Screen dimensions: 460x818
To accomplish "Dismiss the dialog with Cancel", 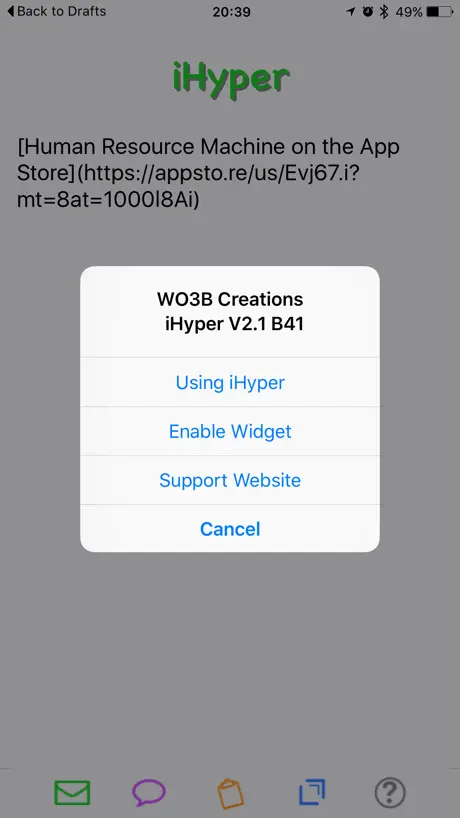I will point(230,529).
